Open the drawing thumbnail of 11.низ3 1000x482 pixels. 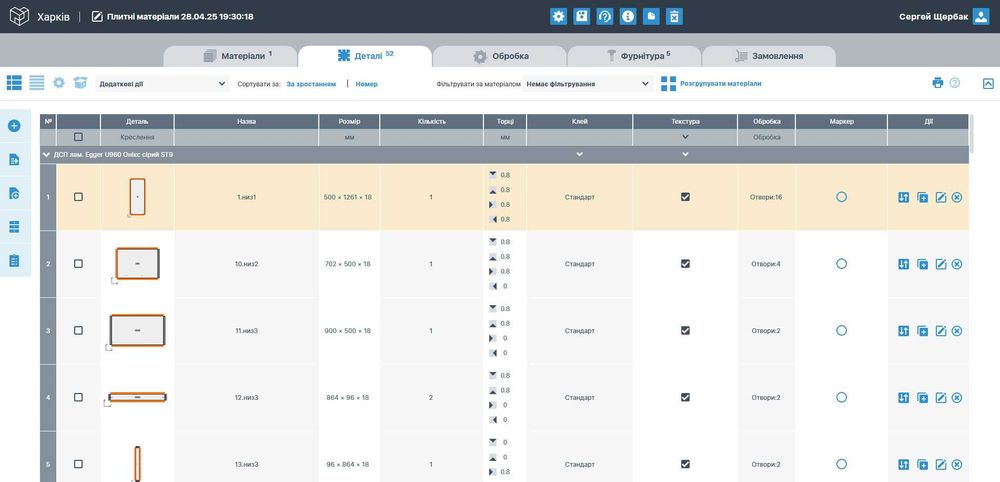tap(136, 332)
